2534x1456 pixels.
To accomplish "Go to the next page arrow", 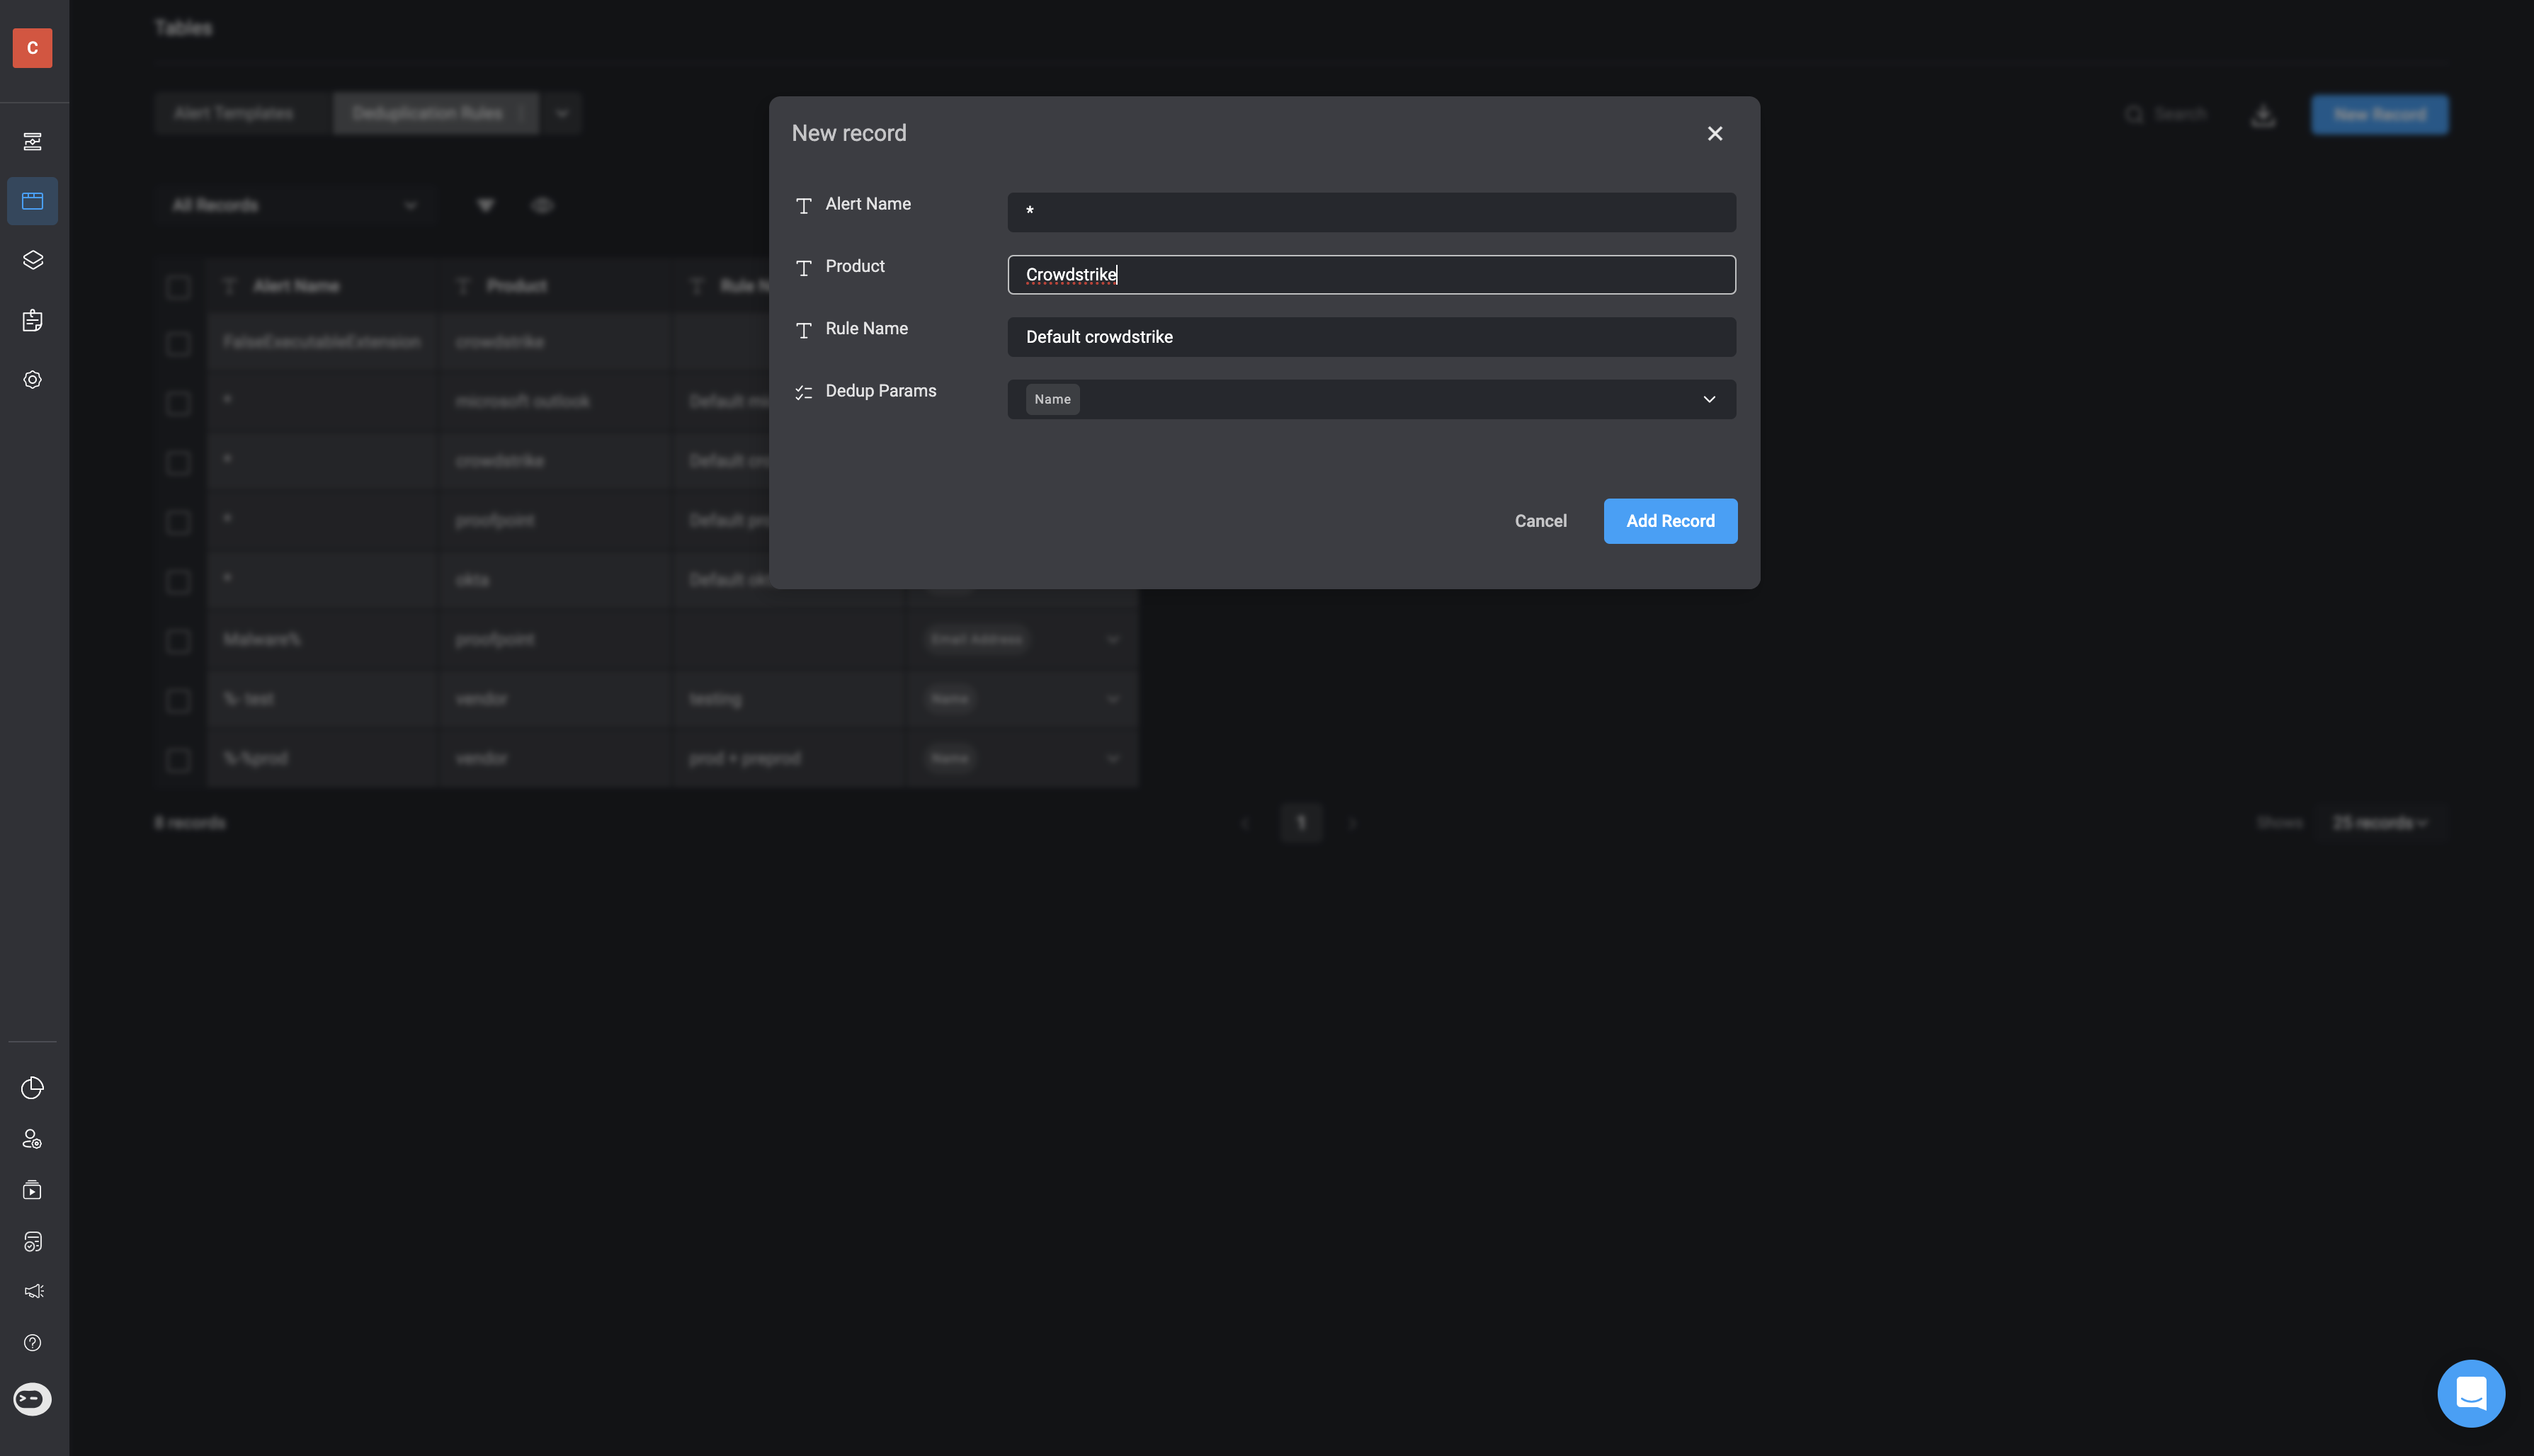I will tap(1352, 823).
